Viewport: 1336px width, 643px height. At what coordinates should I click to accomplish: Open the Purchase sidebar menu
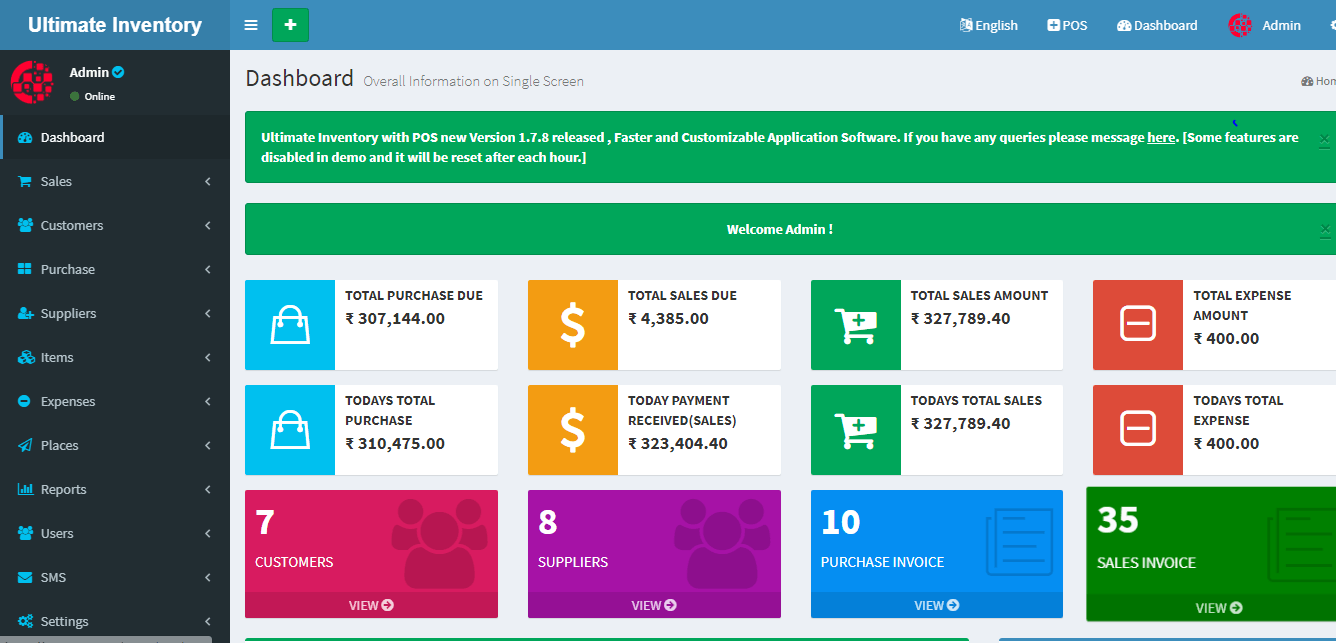click(x=115, y=269)
